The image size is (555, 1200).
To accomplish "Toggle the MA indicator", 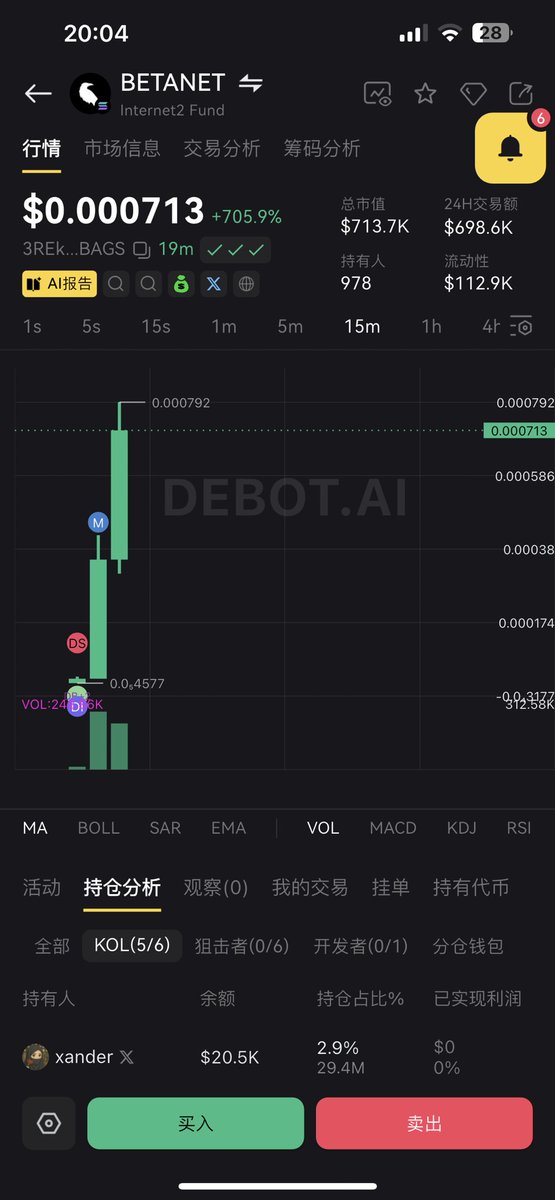I will click(x=35, y=828).
